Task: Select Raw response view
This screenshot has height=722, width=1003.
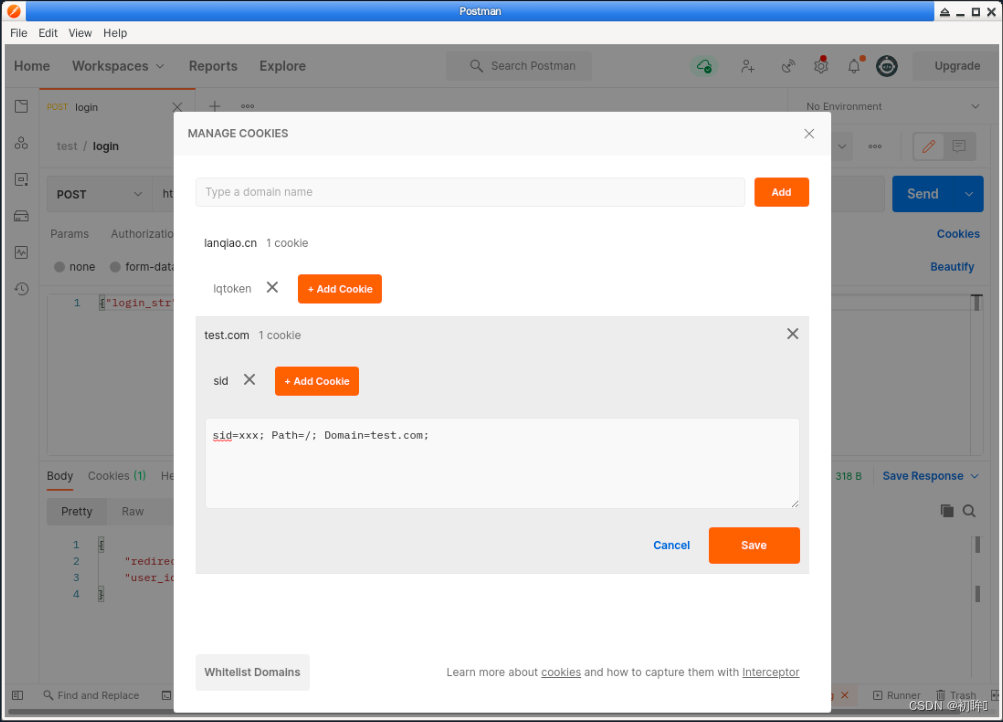Action: 132,512
